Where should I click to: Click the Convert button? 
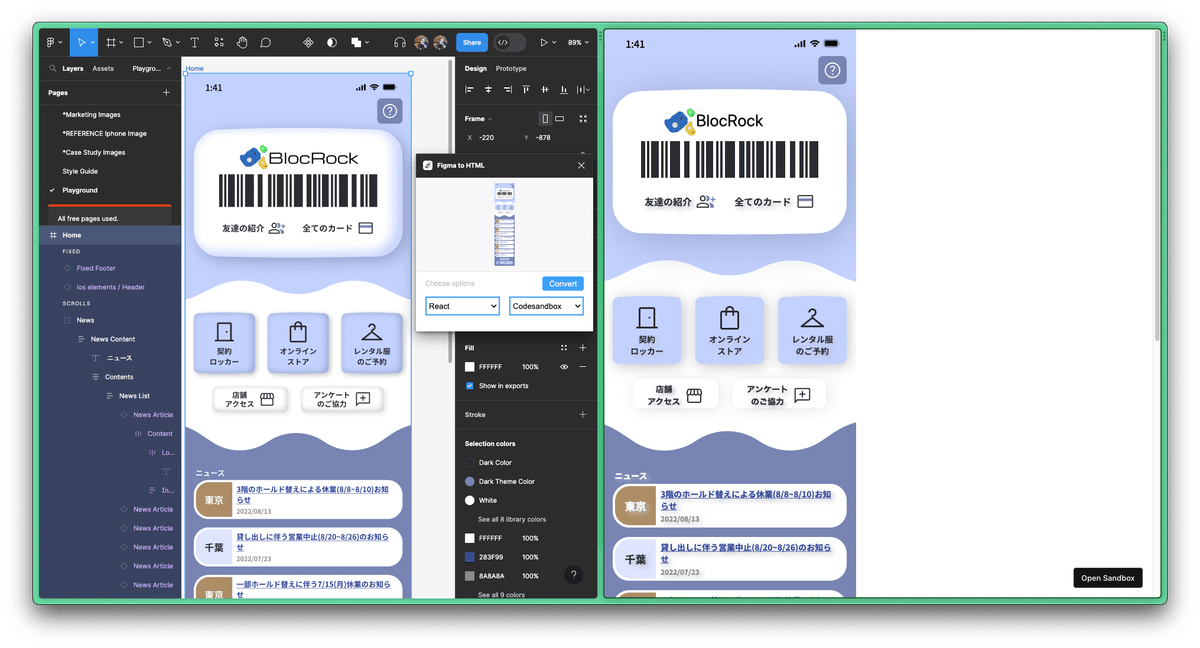pyautogui.click(x=563, y=284)
